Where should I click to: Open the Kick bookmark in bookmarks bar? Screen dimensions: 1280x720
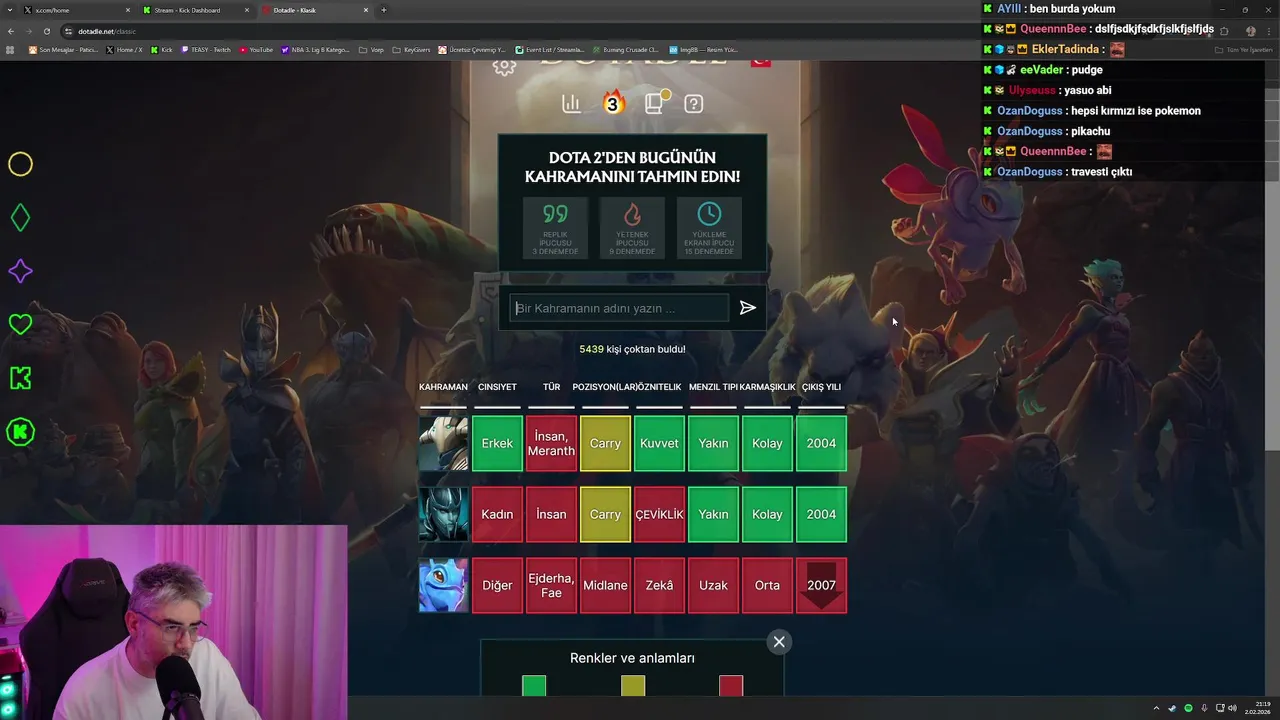pos(162,49)
